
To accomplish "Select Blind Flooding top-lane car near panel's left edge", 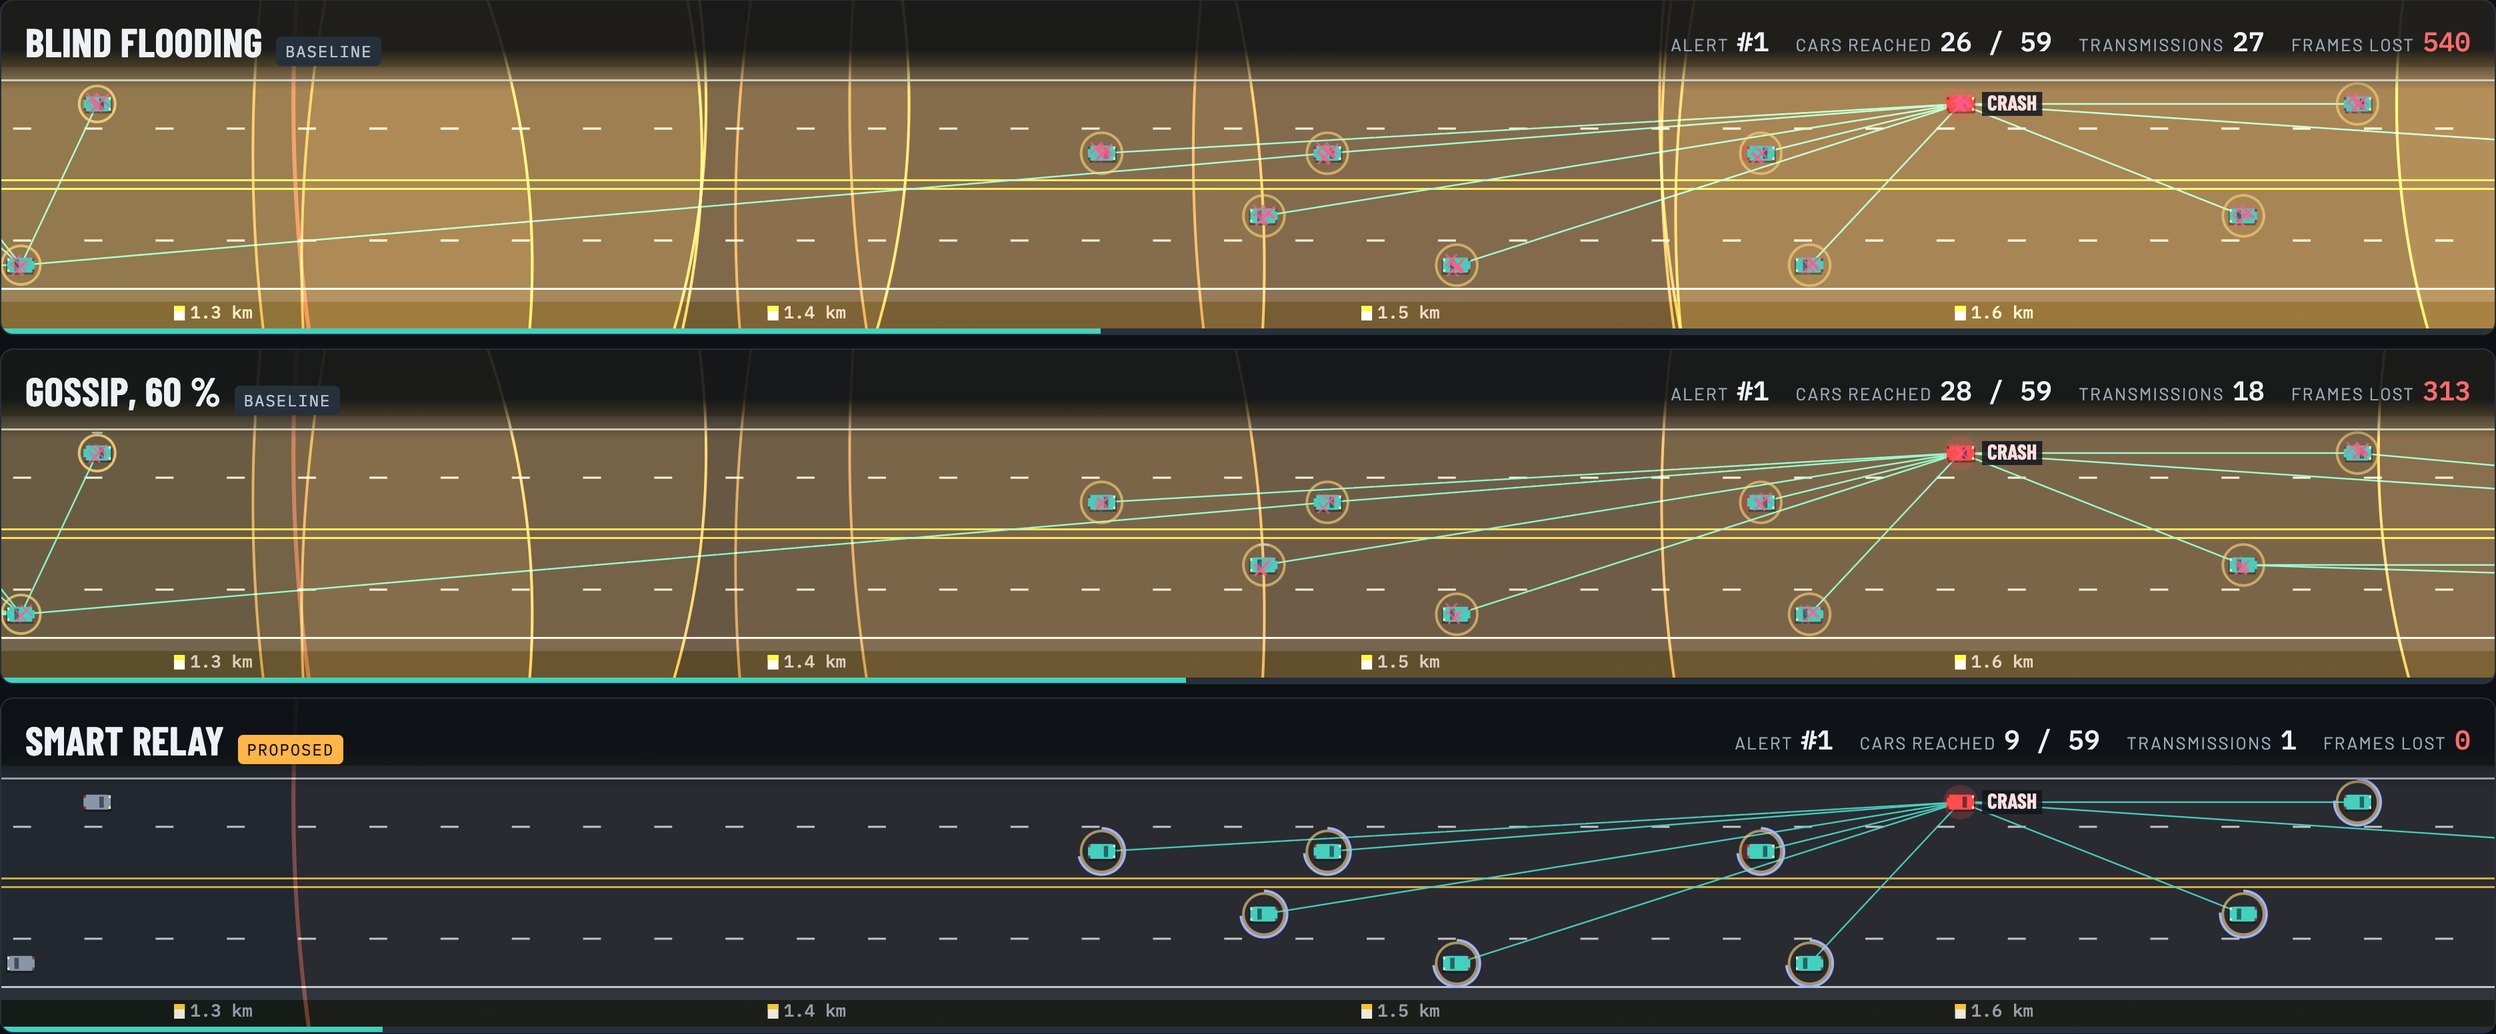I will tap(97, 104).
